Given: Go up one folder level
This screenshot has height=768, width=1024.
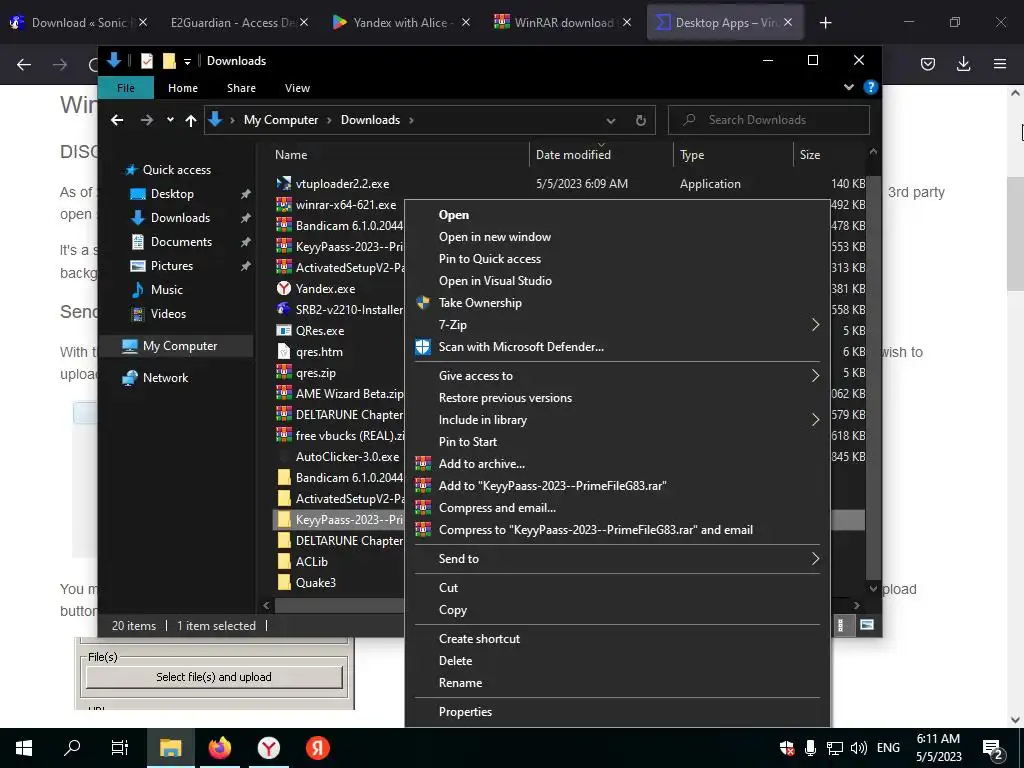Looking at the screenshot, I should [x=191, y=120].
